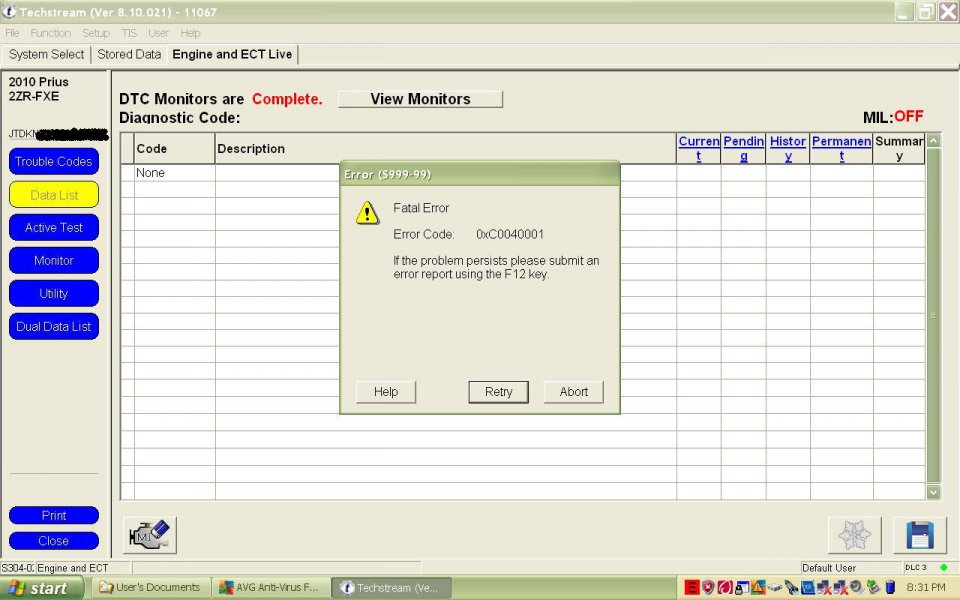Viewport: 960px width, 600px height.
Task: Select Engine and ECT Live tab
Action: [x=232, y=54]
